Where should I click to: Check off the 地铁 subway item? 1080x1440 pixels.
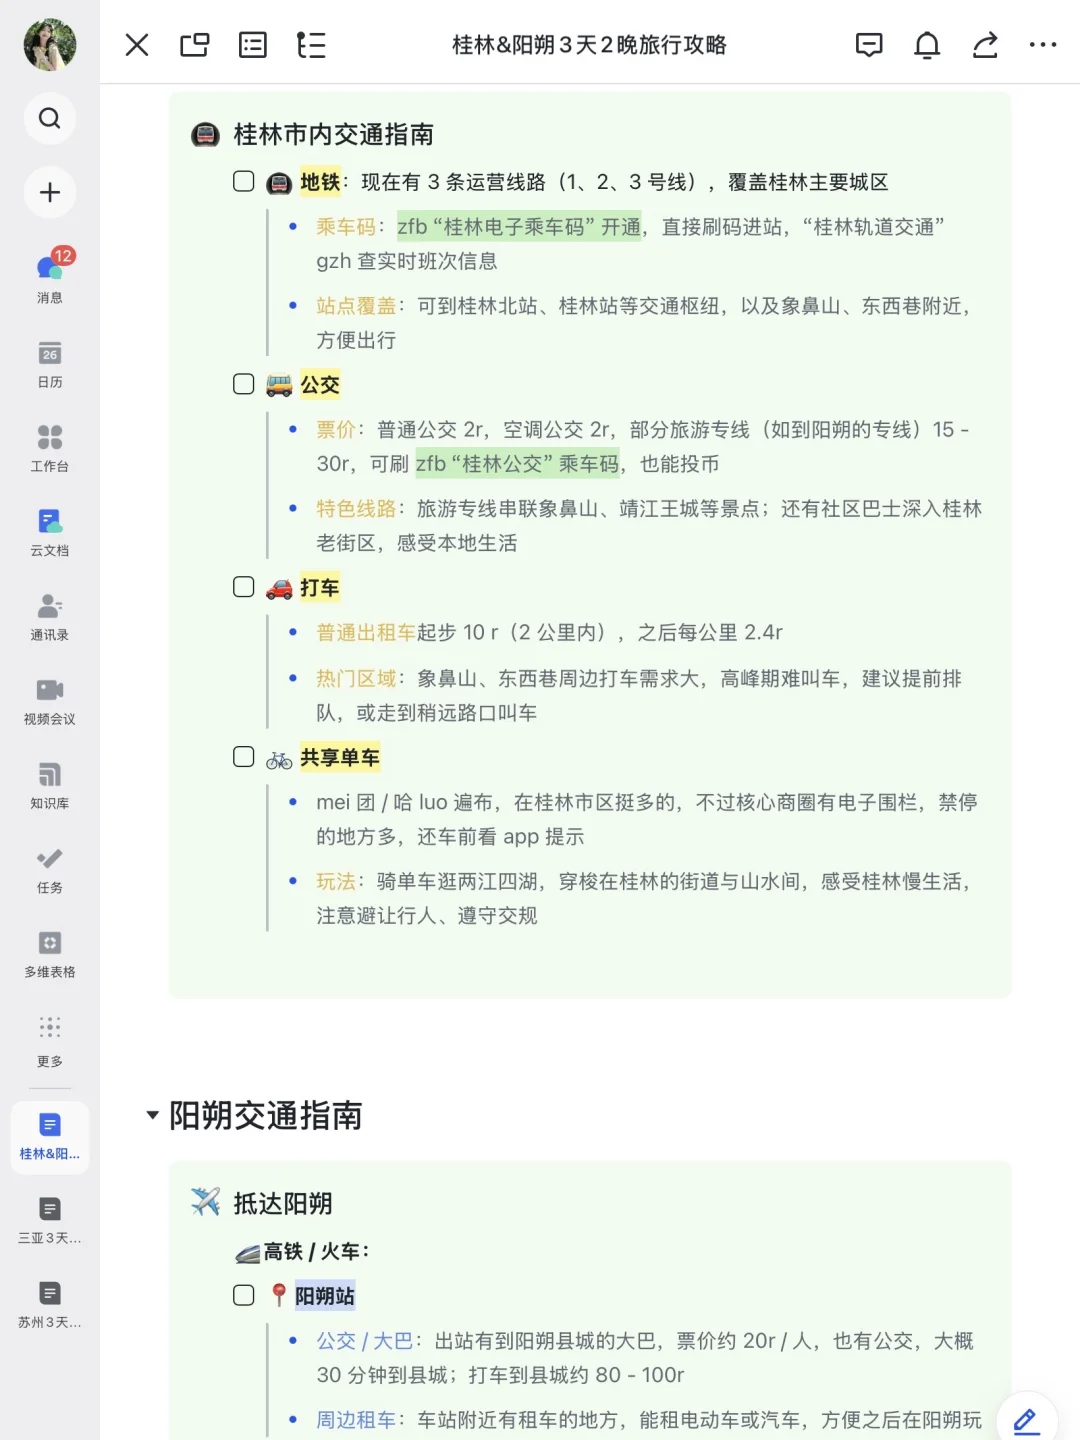tap(243, 181)
